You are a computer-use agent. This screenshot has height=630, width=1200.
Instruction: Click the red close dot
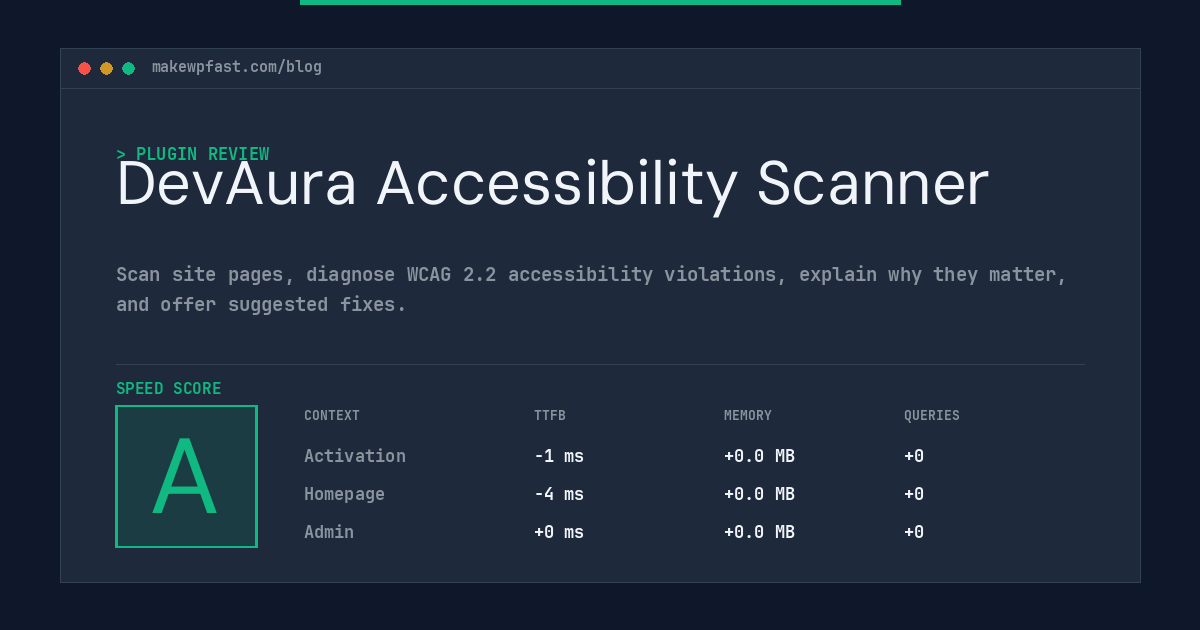tap(84, 68)
